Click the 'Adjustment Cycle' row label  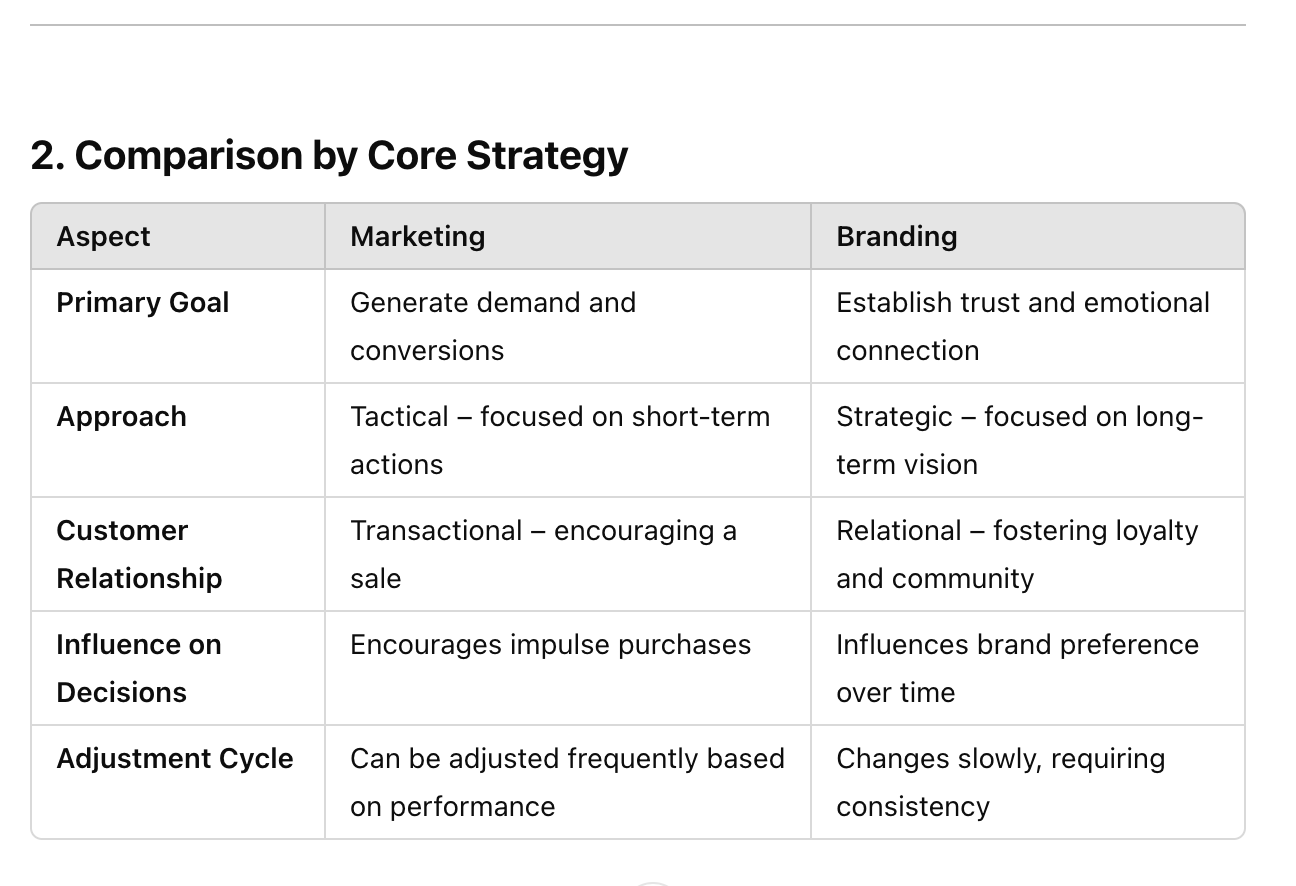[x=175, y=759]
